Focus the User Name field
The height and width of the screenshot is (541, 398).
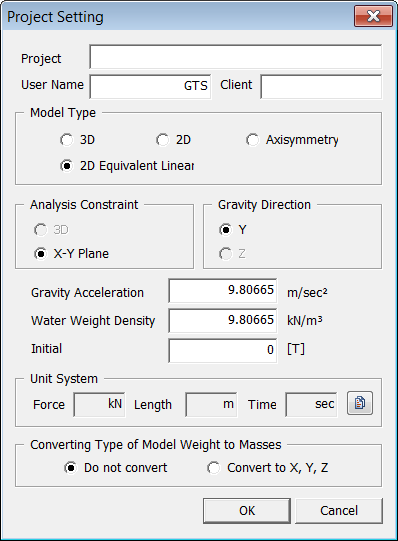(x=150, y=87)
